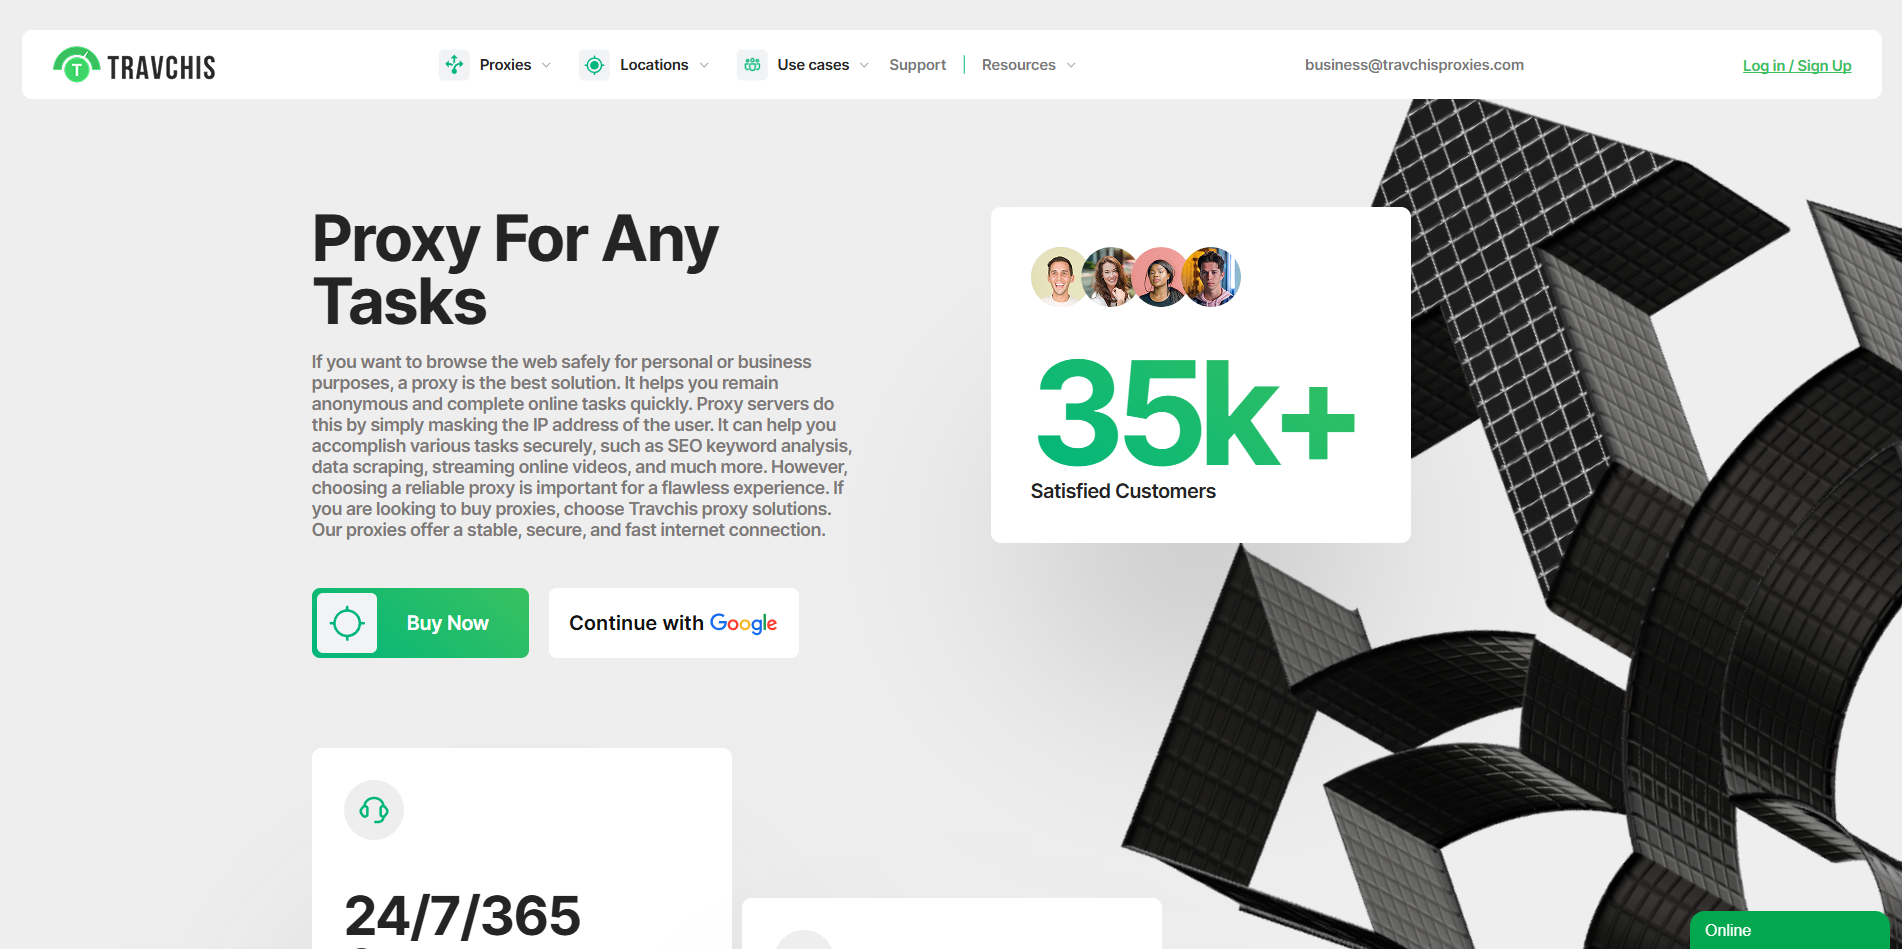The image size is (1902, 949).
Task: Open the Support menu item
Action: click(917, 65)
